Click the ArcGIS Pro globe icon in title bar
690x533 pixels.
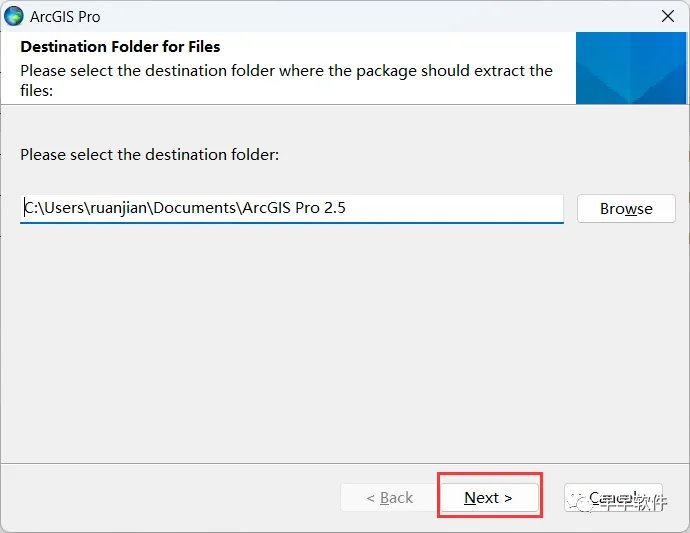click(x=15, y=16)
